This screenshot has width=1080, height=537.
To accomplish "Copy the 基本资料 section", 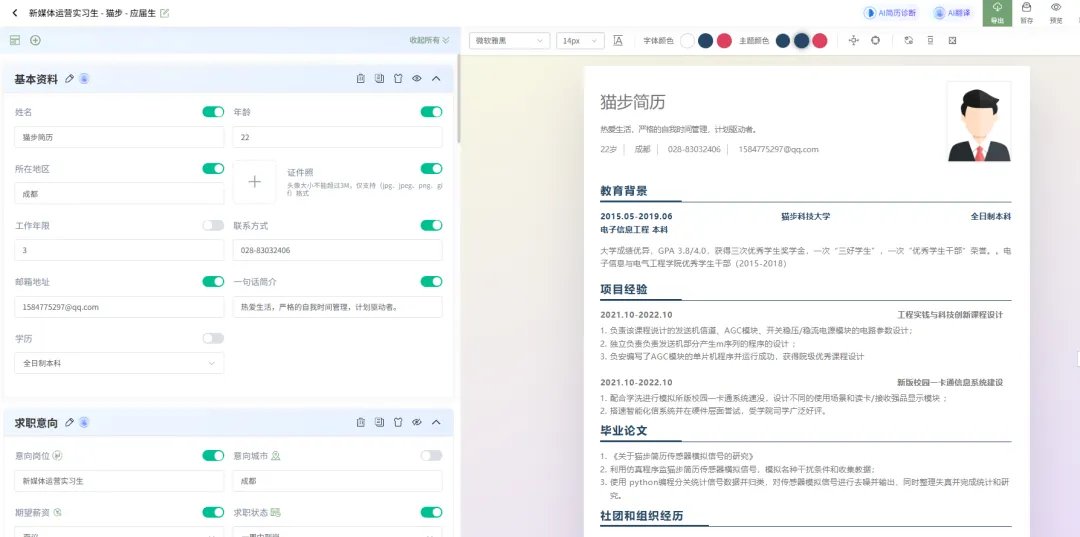I will coord(379,78).
